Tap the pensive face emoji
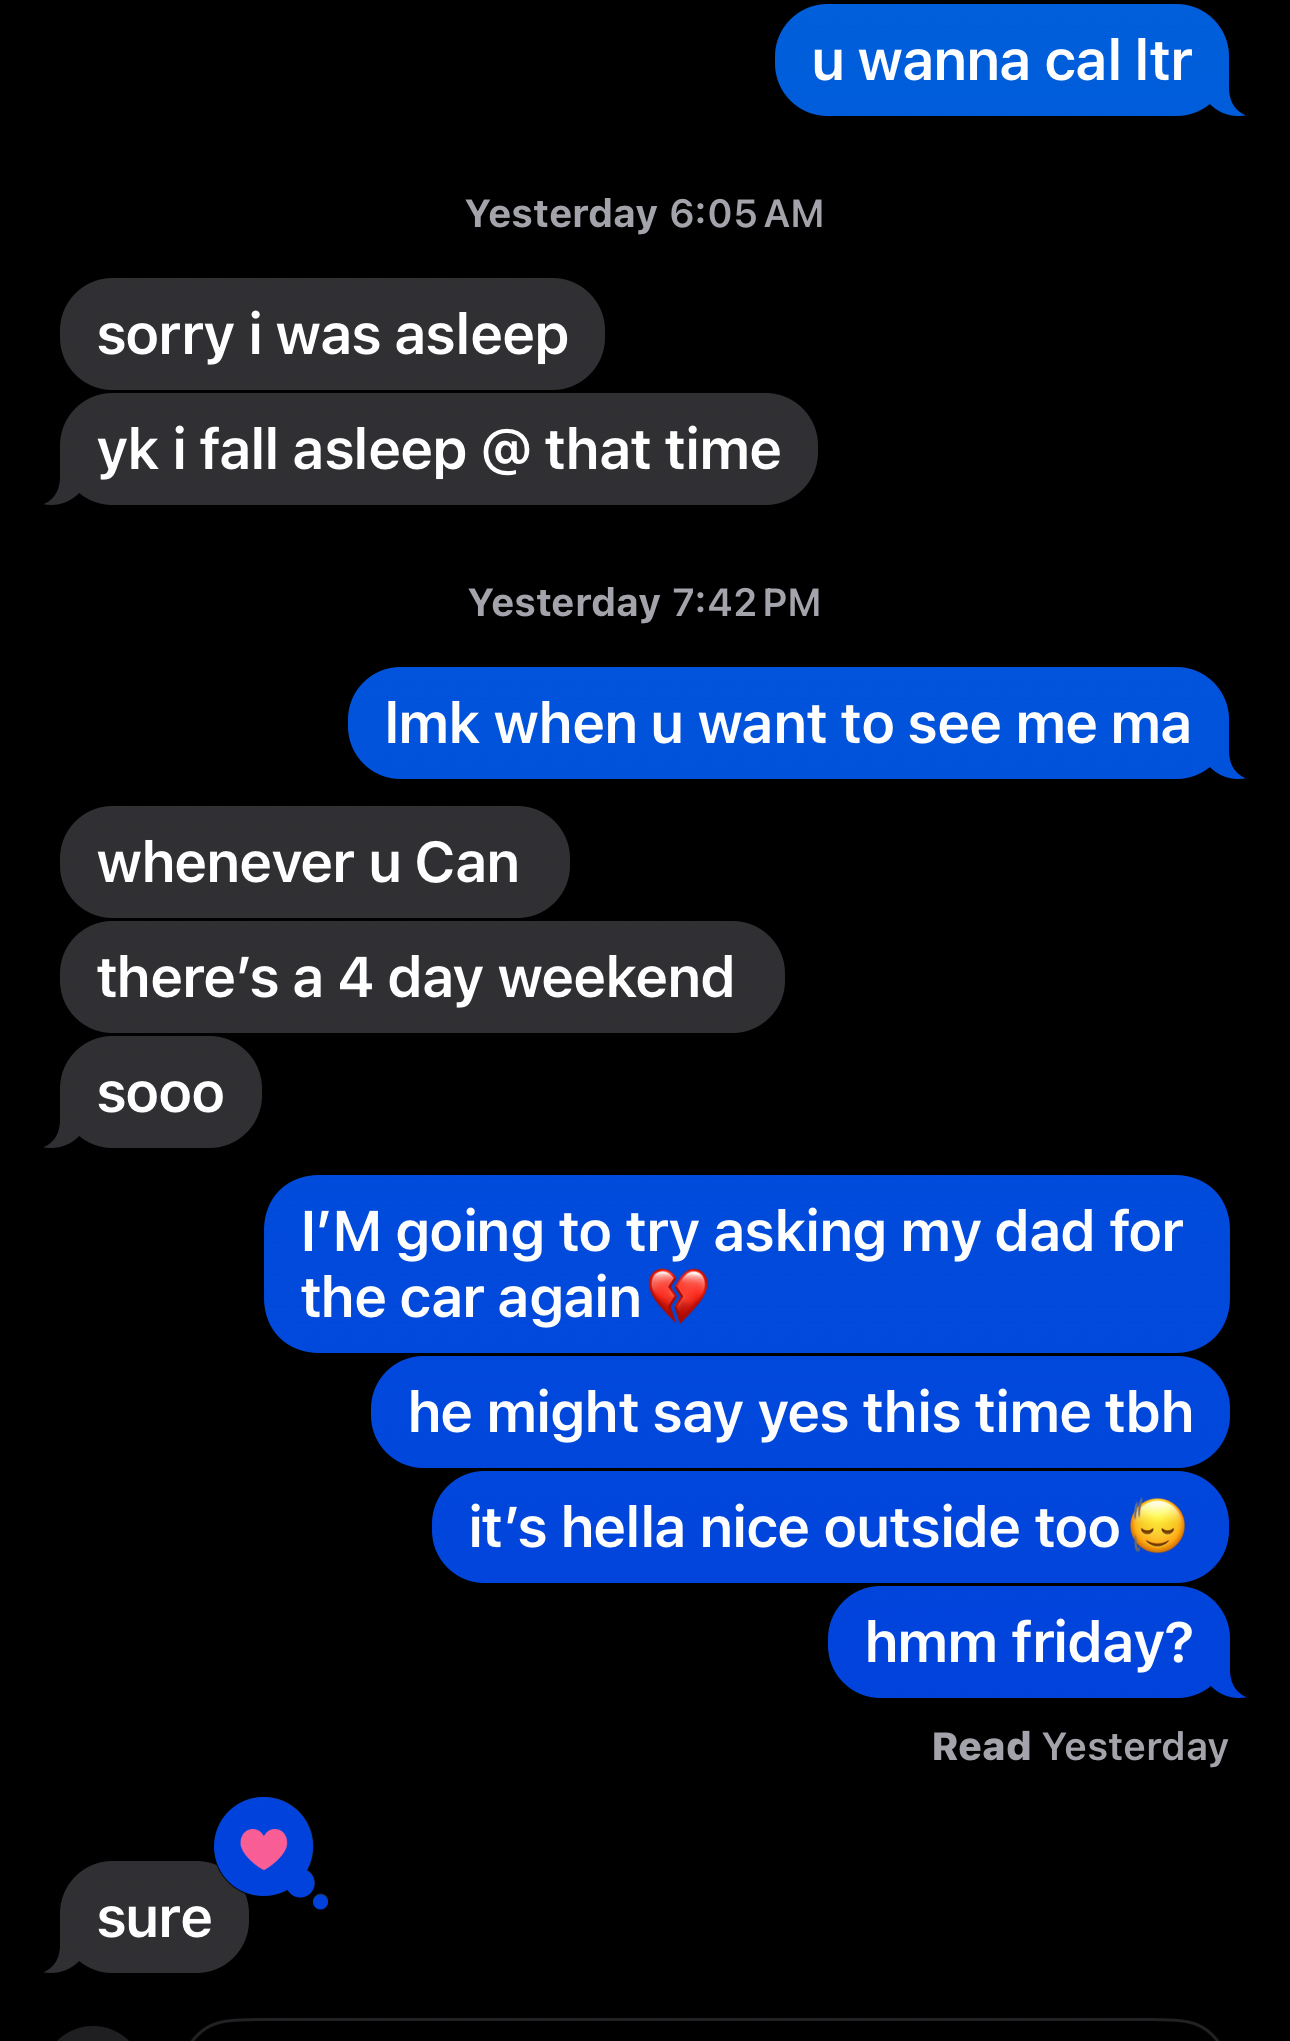Image resolution: width=1290 pixels, height=2041 pixels. (x=1157, y=1526)
